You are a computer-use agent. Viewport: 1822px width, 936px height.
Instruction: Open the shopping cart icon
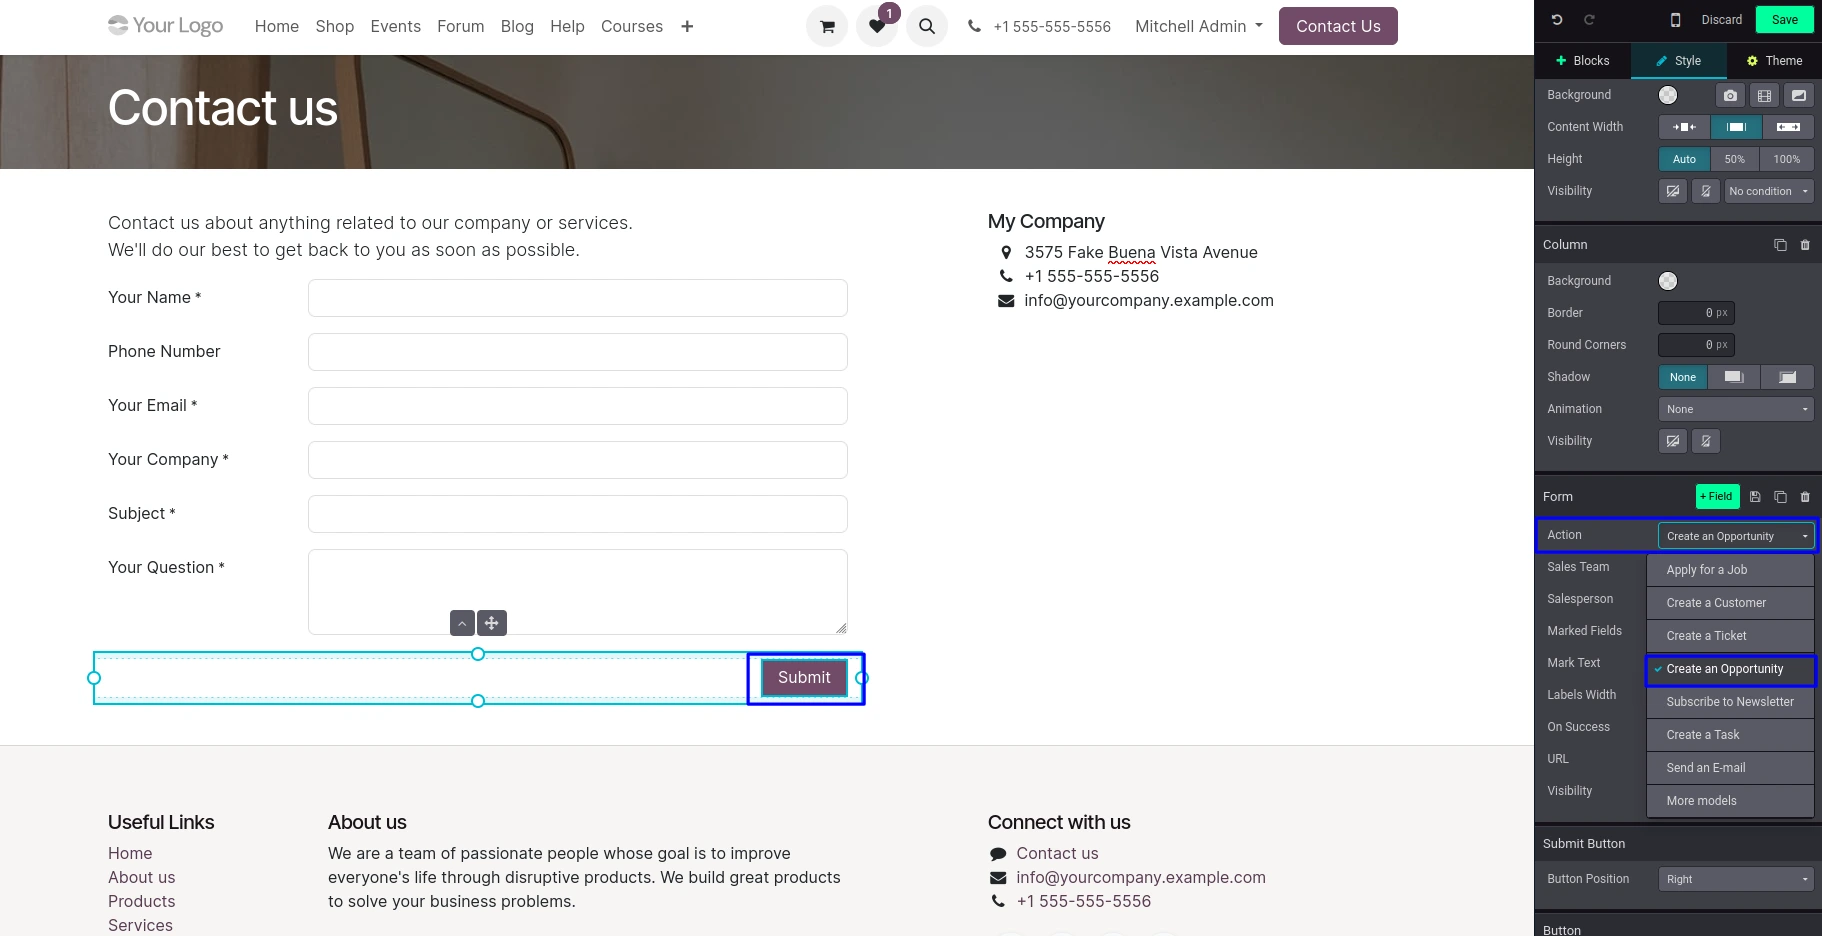(827, 26)
